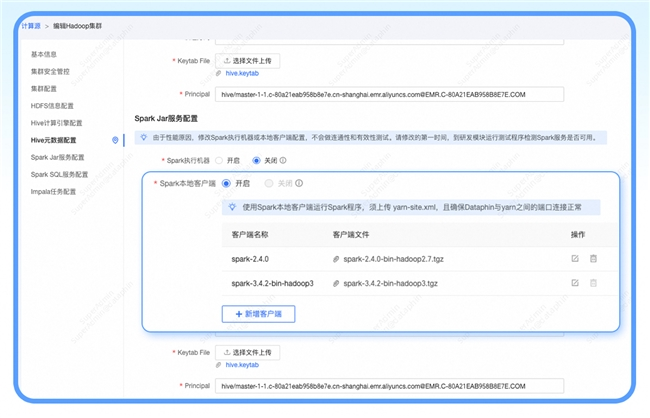Click delete icon for spark-2.4.0 client
The height and width of the screenshot is (418, 650).
pyautogui.click(x=593, y=258)
